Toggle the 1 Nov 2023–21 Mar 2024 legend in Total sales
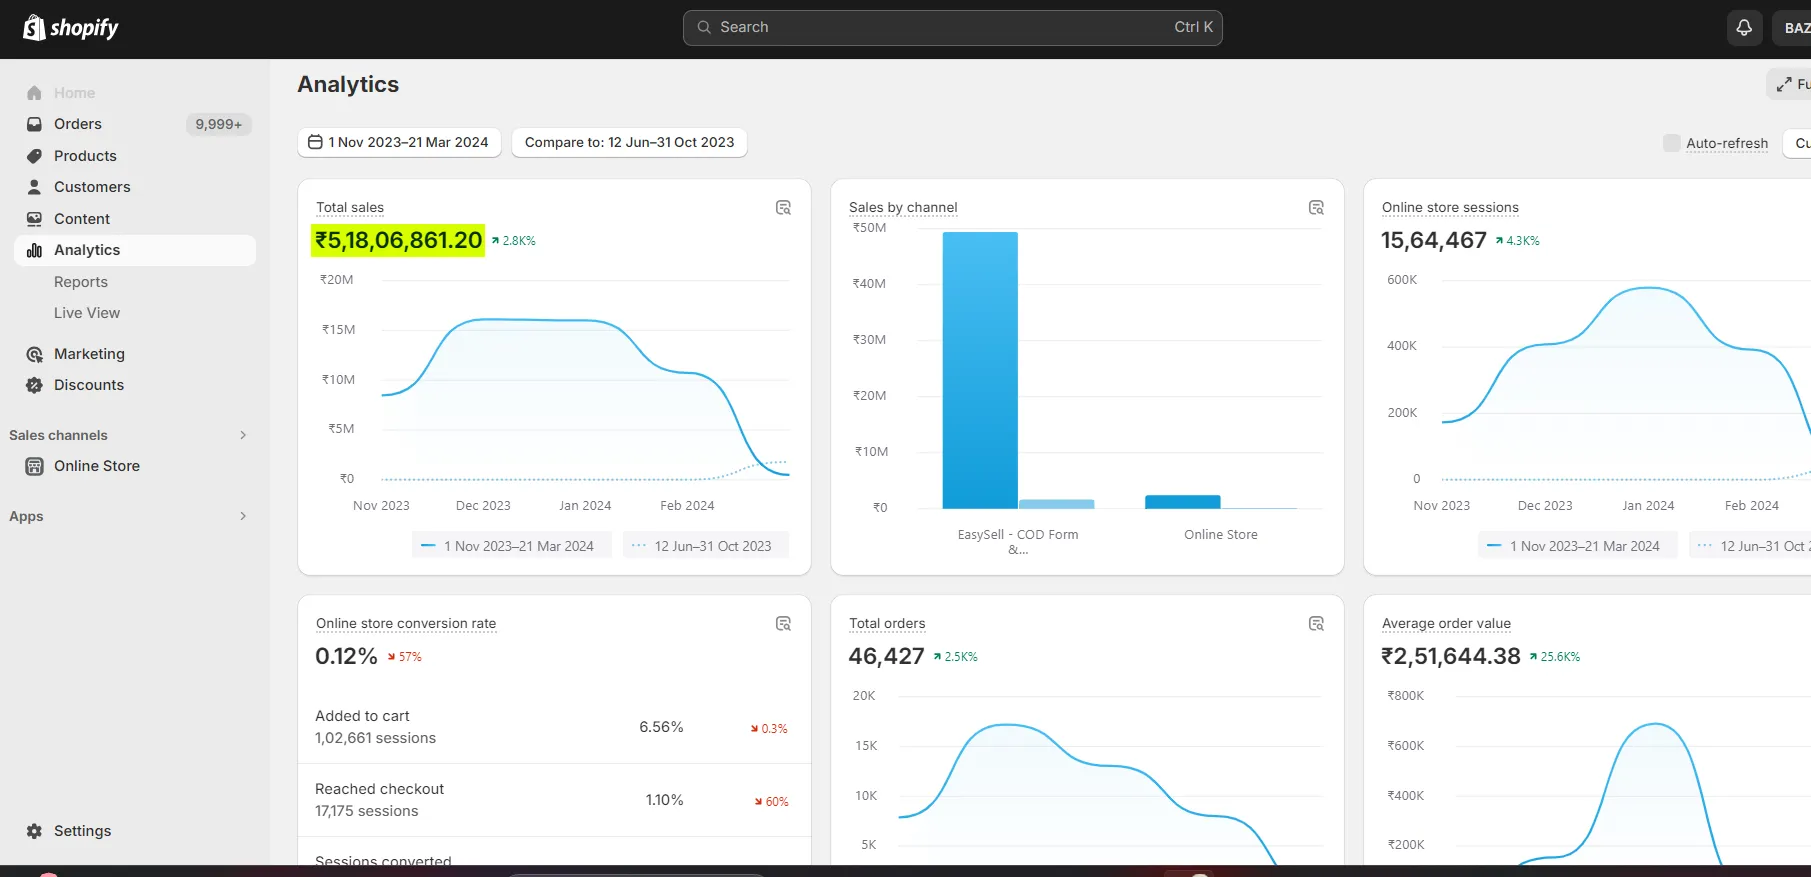The width and height of the screenshot is (1811, 877). click(511, 546)
